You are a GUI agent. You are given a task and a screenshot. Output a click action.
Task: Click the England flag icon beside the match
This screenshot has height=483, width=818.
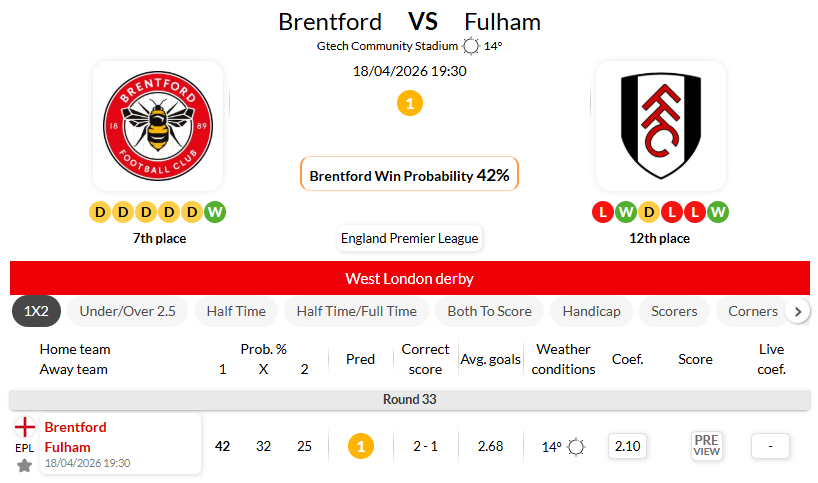pyautogui.click(x=25, y=427)
